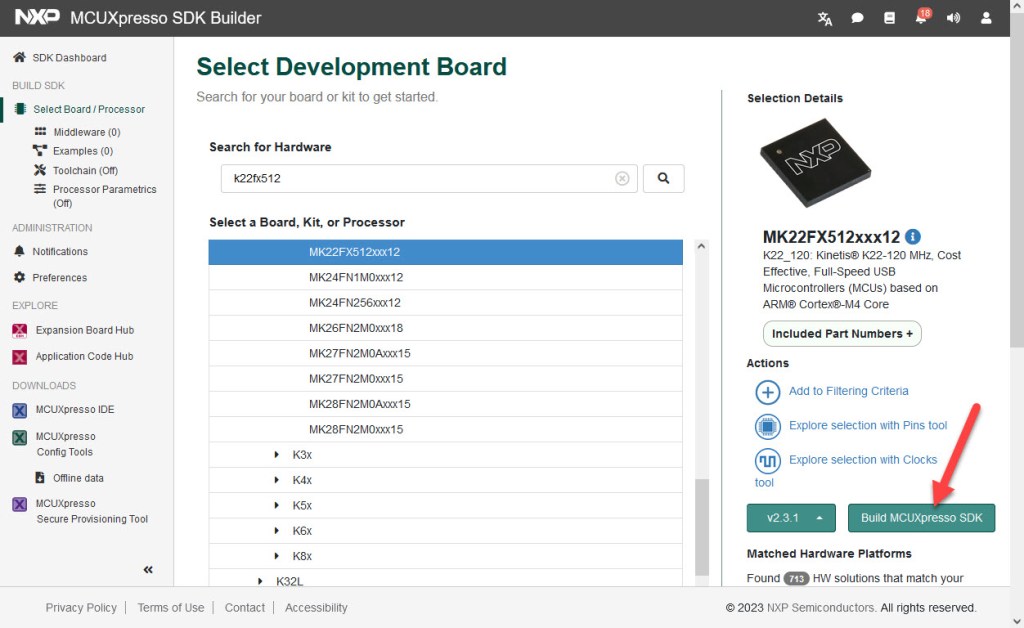
Task: Open SDK Dashboard in sidebar
Action: click(69, 58)
